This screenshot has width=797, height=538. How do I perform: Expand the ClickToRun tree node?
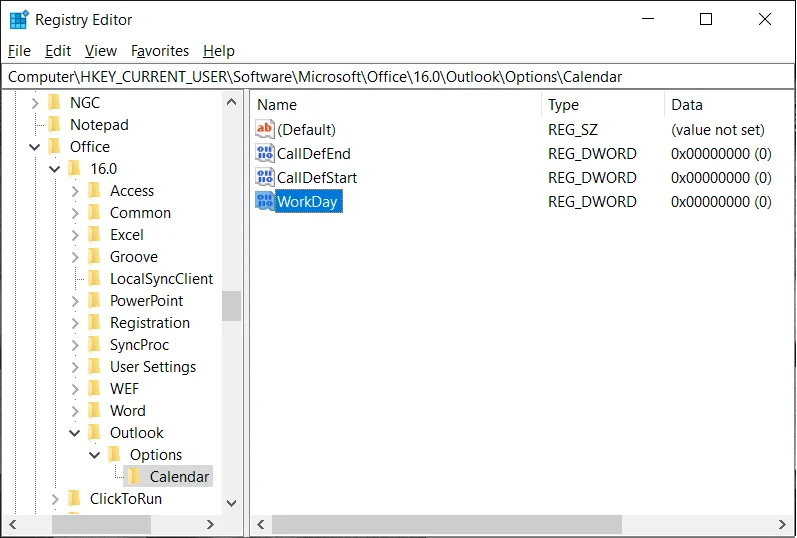(x=54, y=499)
